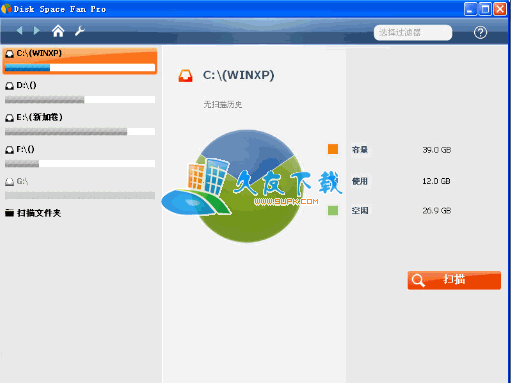
Task: Click the F: drive usage bar
Action: pos(80,163)
